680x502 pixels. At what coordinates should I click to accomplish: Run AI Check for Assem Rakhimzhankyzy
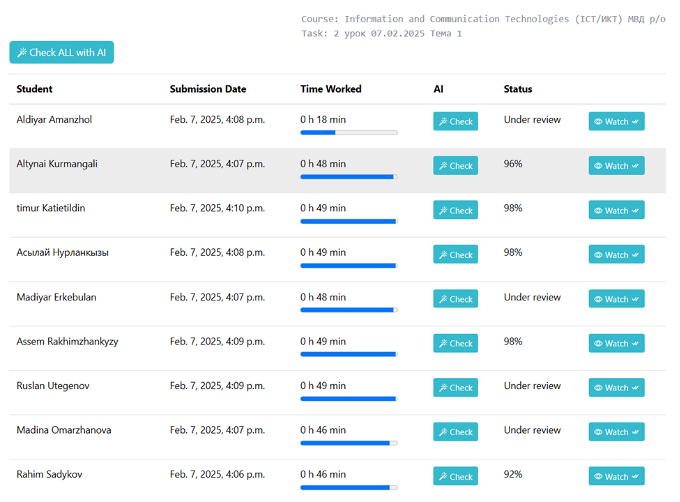455,343
